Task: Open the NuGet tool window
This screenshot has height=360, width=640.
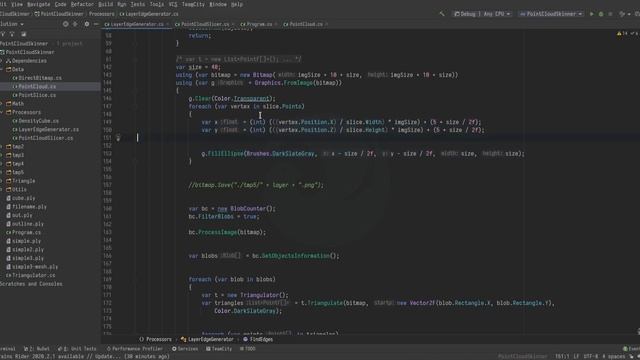Action: coord(37,349)
